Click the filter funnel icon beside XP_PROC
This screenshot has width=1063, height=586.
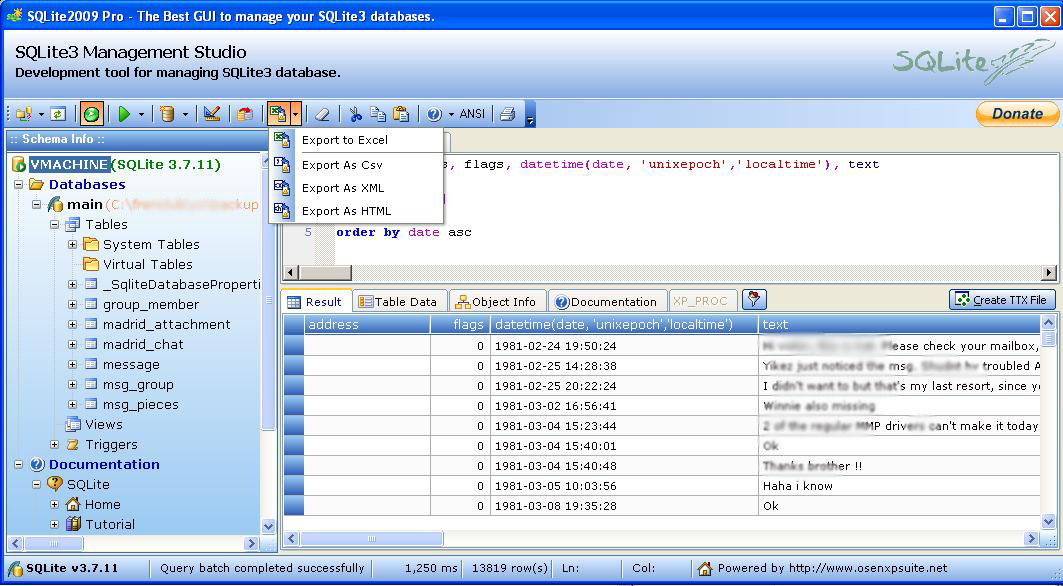point(754,299)
